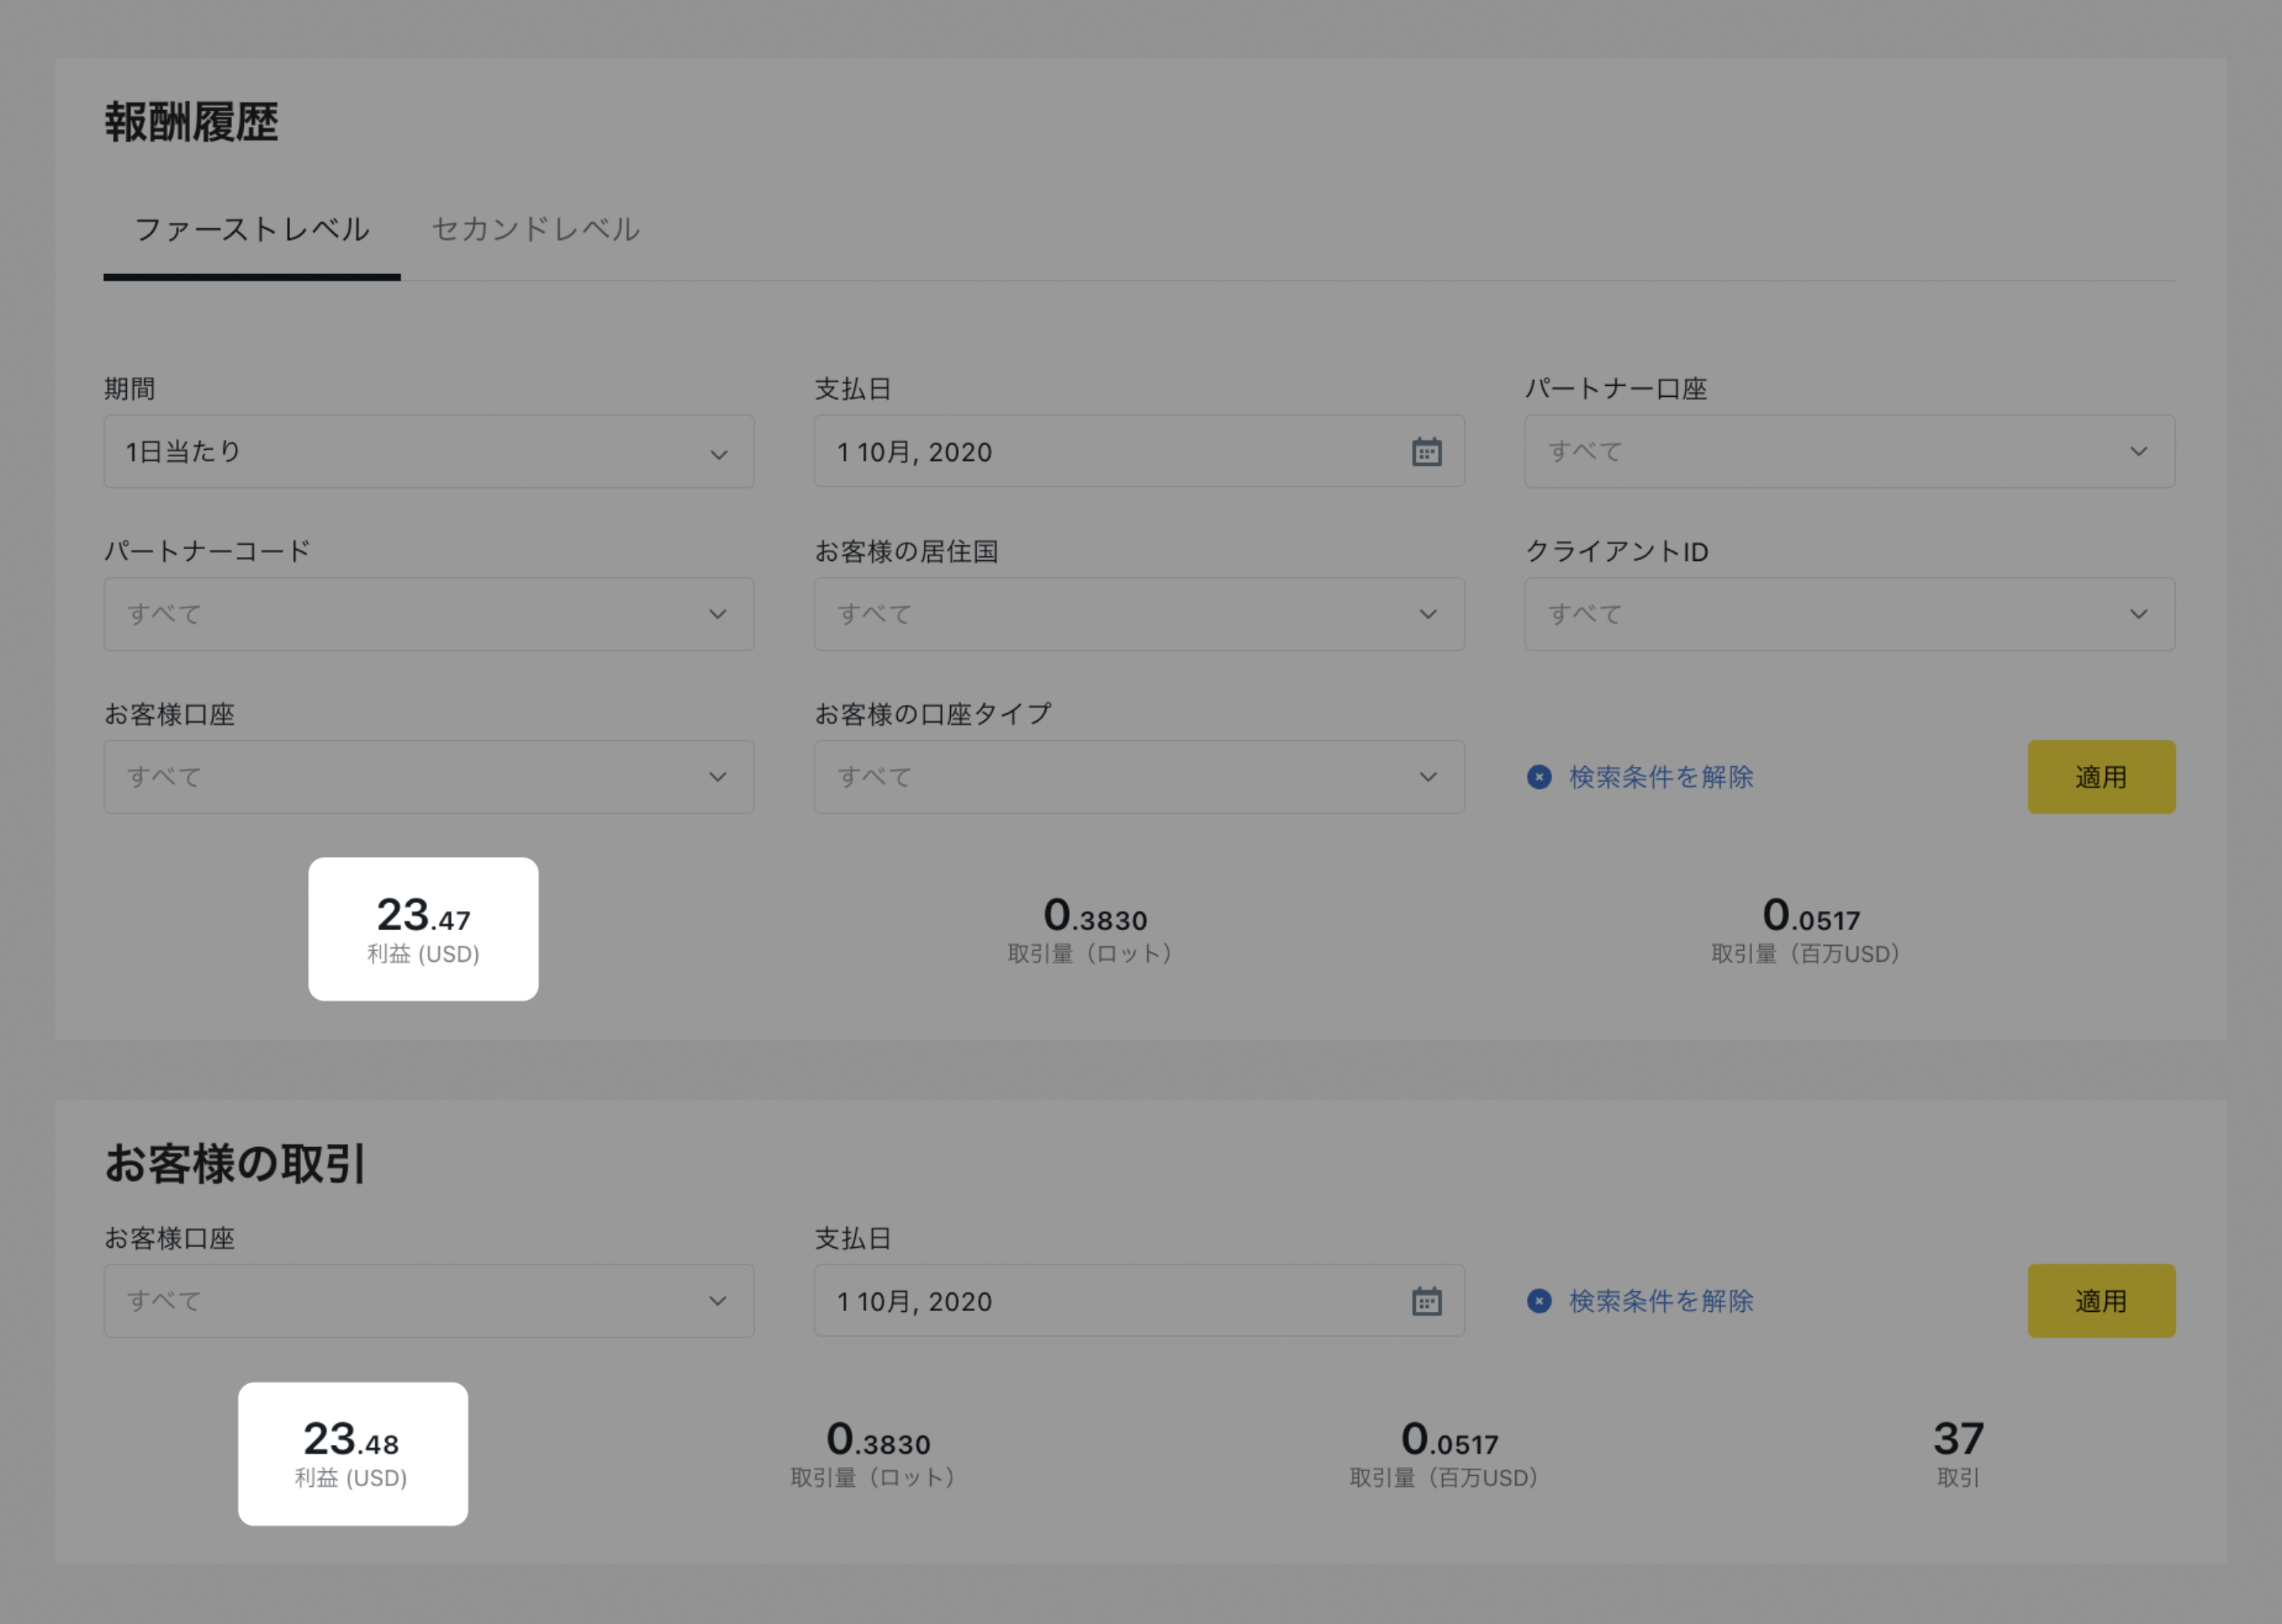Click clear-filter X icon in お客様の取引 section
Viewport: 2282px width, 1624px height.
coord(1539,1301)
